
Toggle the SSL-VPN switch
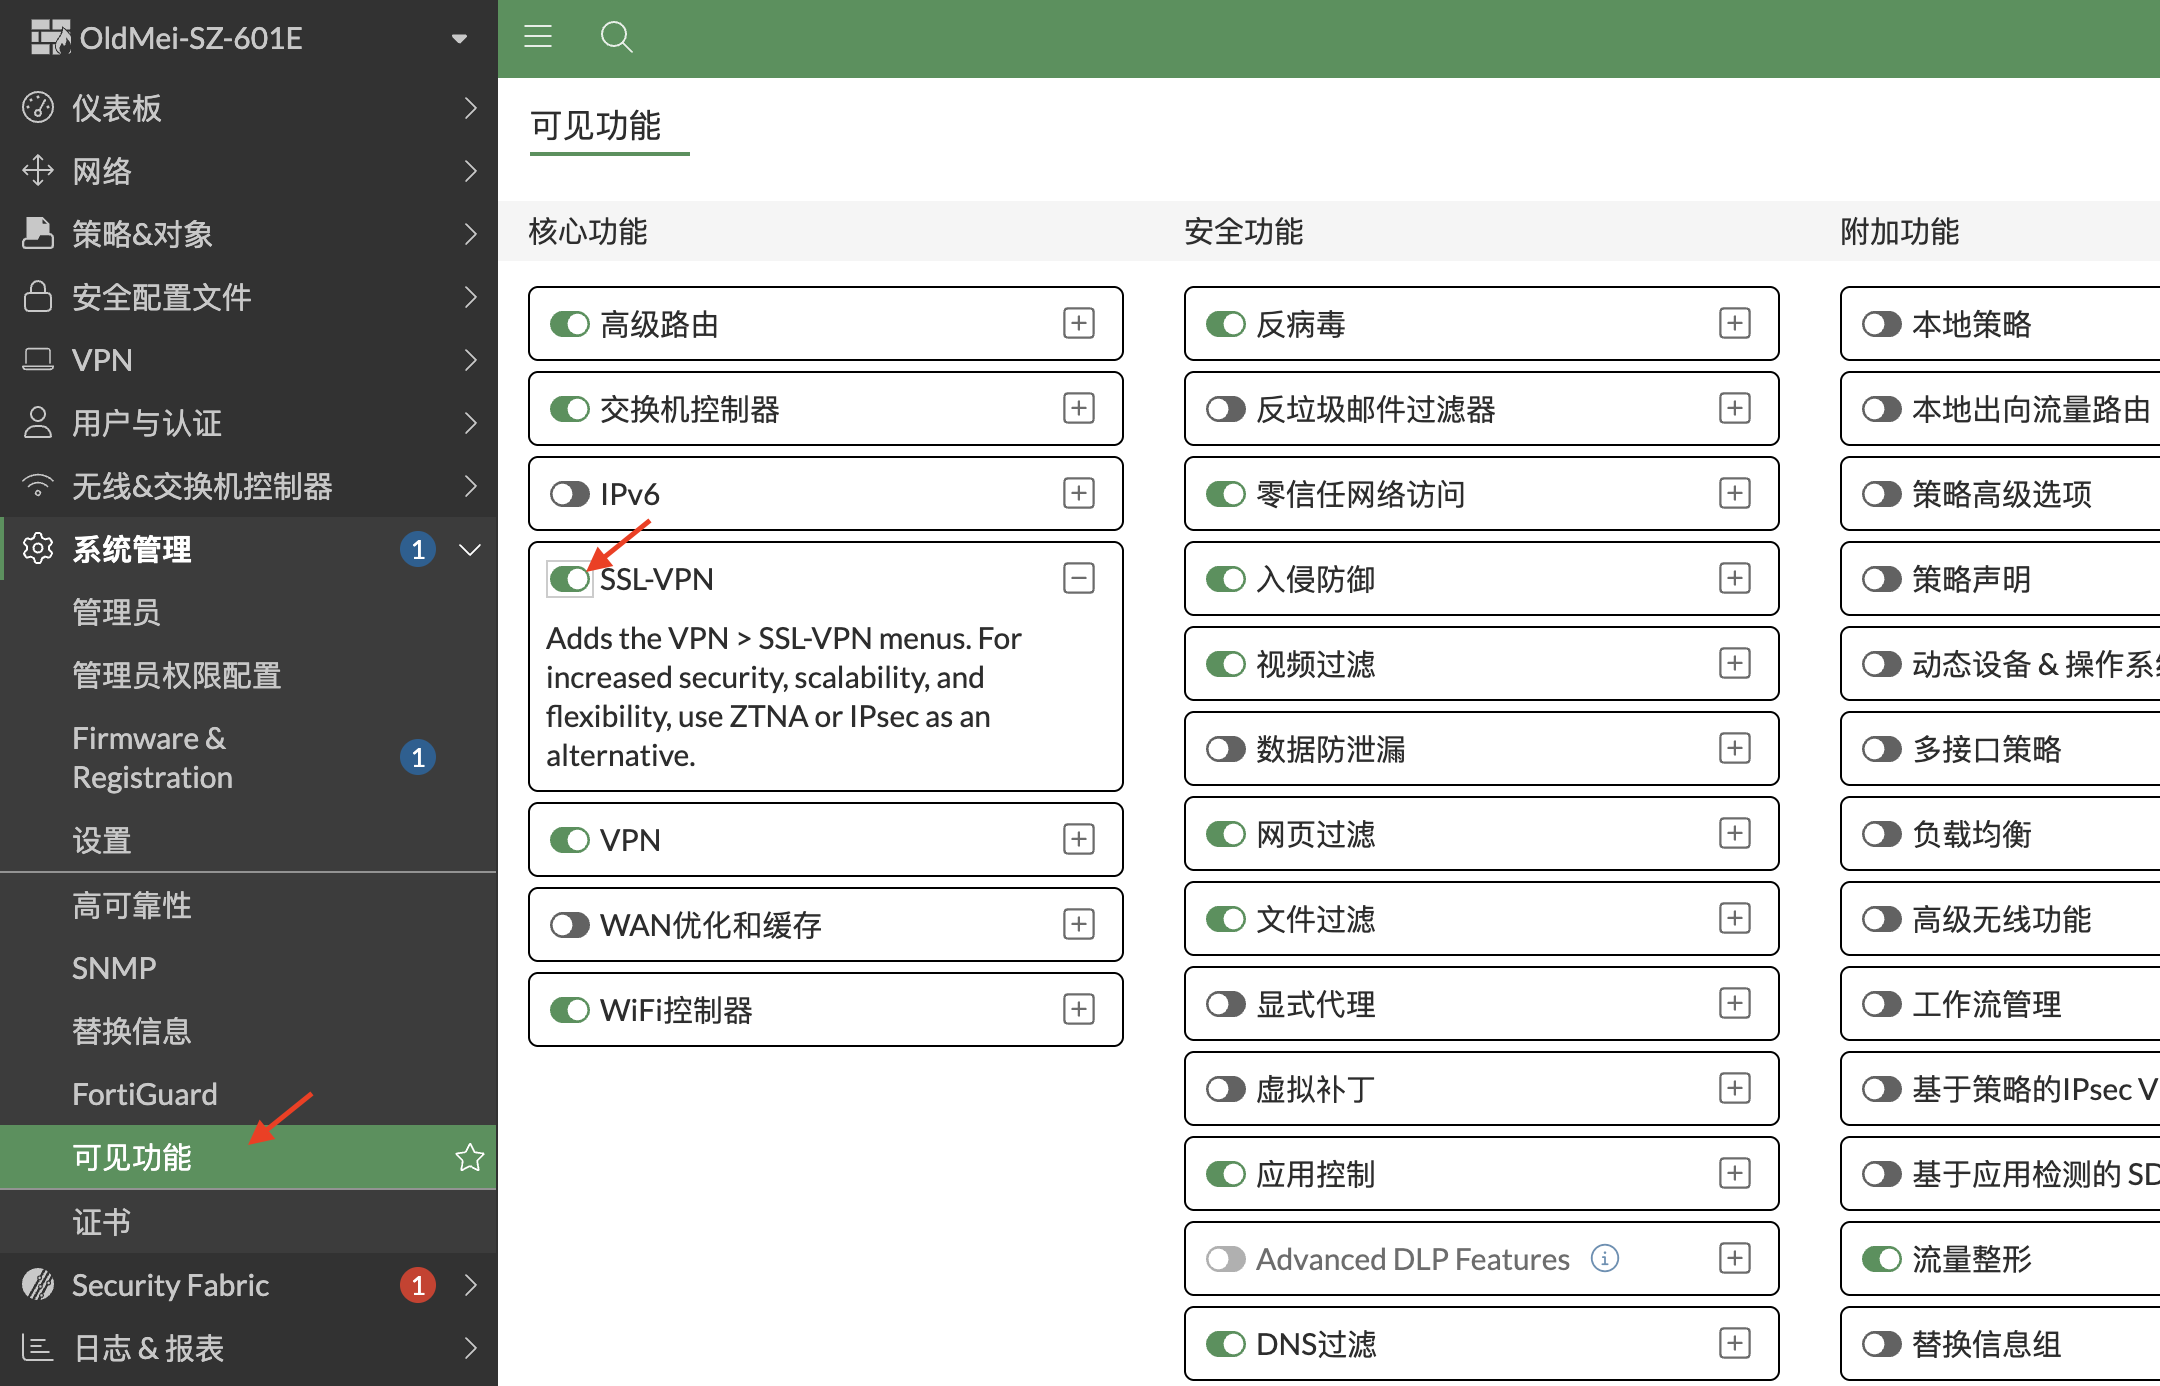click(x=570, y=579)
